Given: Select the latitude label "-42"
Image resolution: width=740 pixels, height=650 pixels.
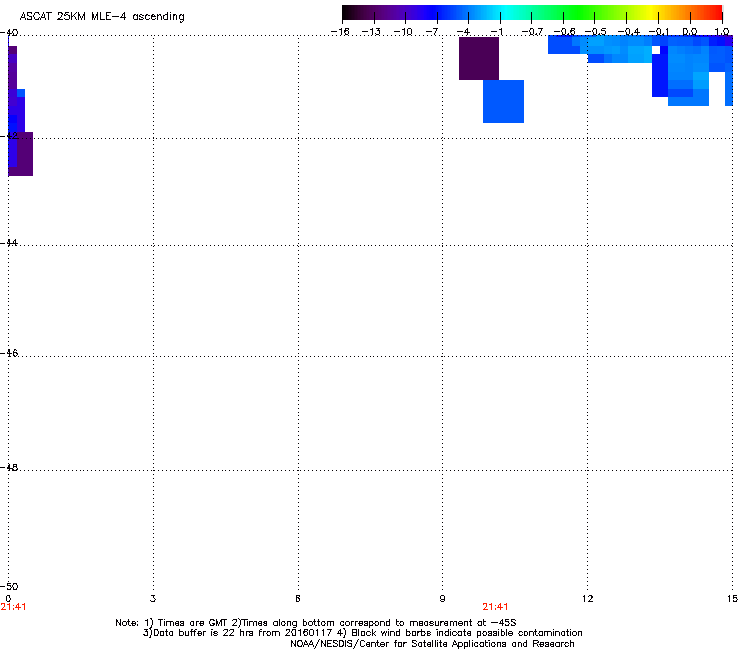Looking at the screenshot, I should click(9, 135).
